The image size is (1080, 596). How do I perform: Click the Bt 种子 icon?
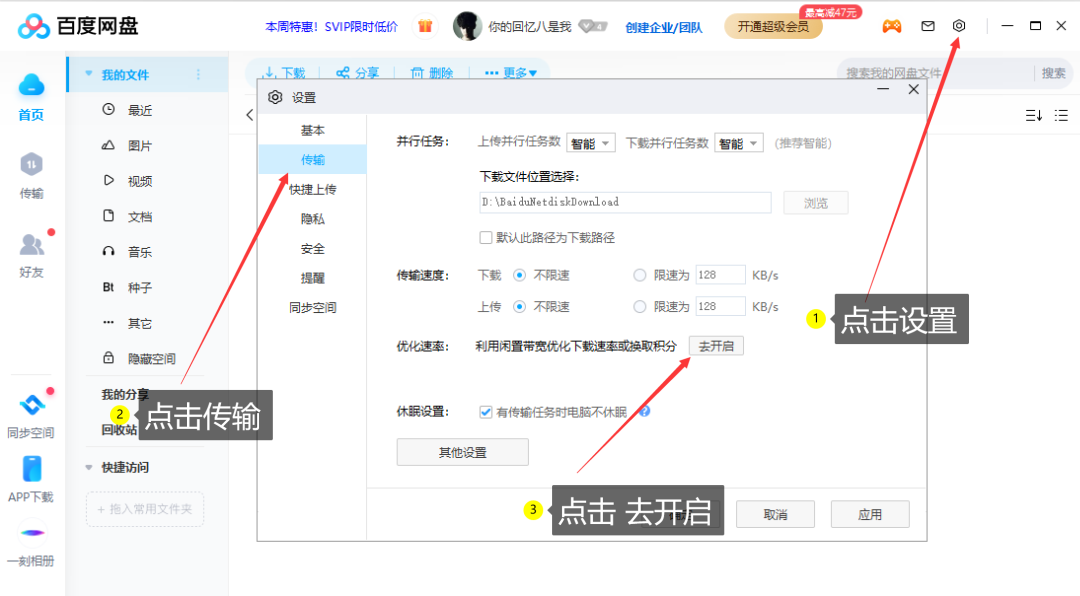(108, 287)
